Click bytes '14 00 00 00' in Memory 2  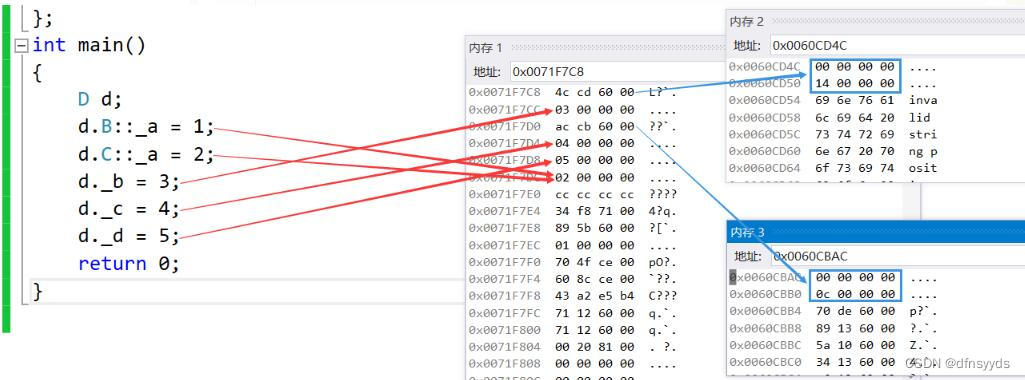point(855,83)
